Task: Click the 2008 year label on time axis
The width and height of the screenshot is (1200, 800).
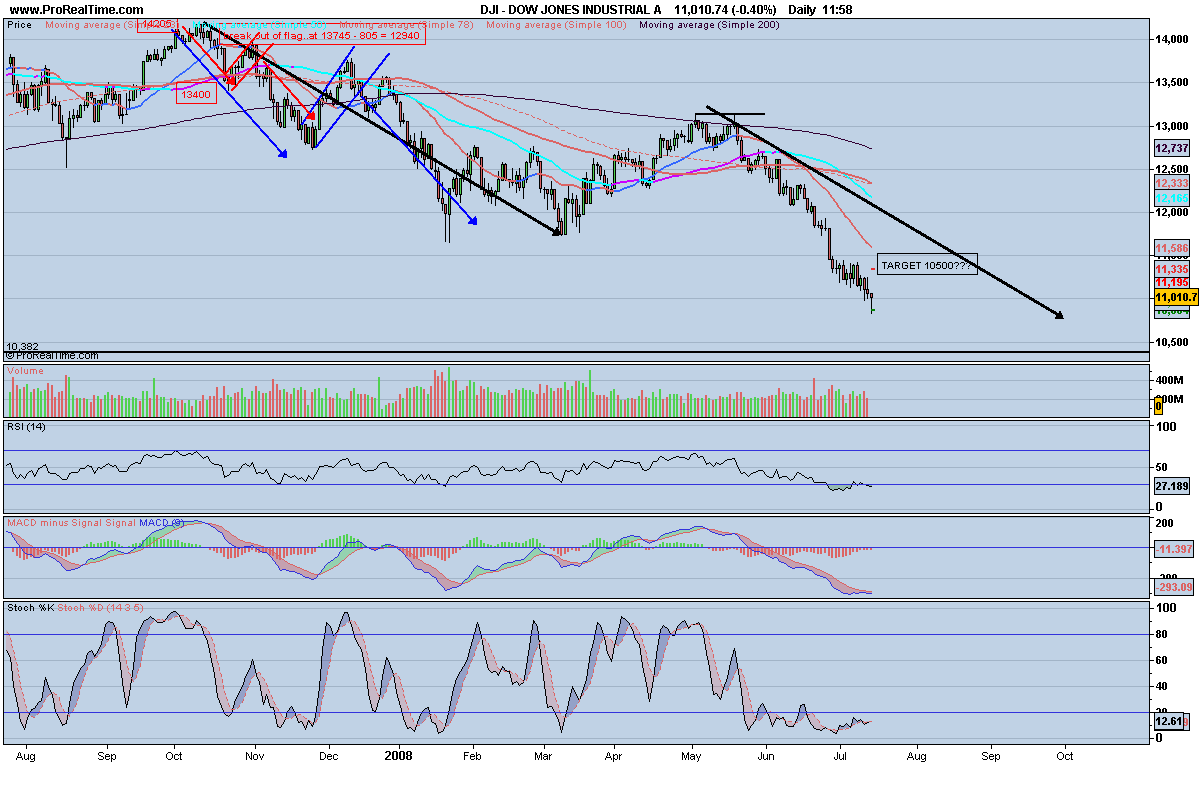Action: pyautogui.click(x=400, y=757)
